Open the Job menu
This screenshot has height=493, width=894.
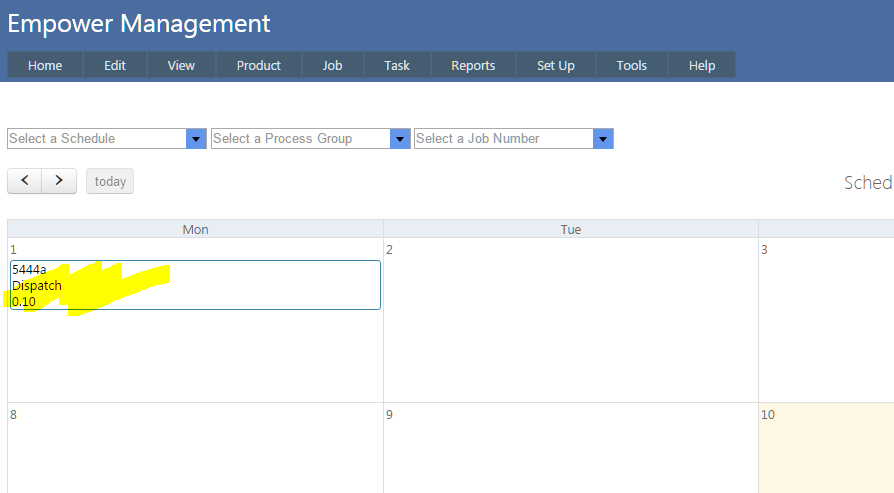pos(332,66)
